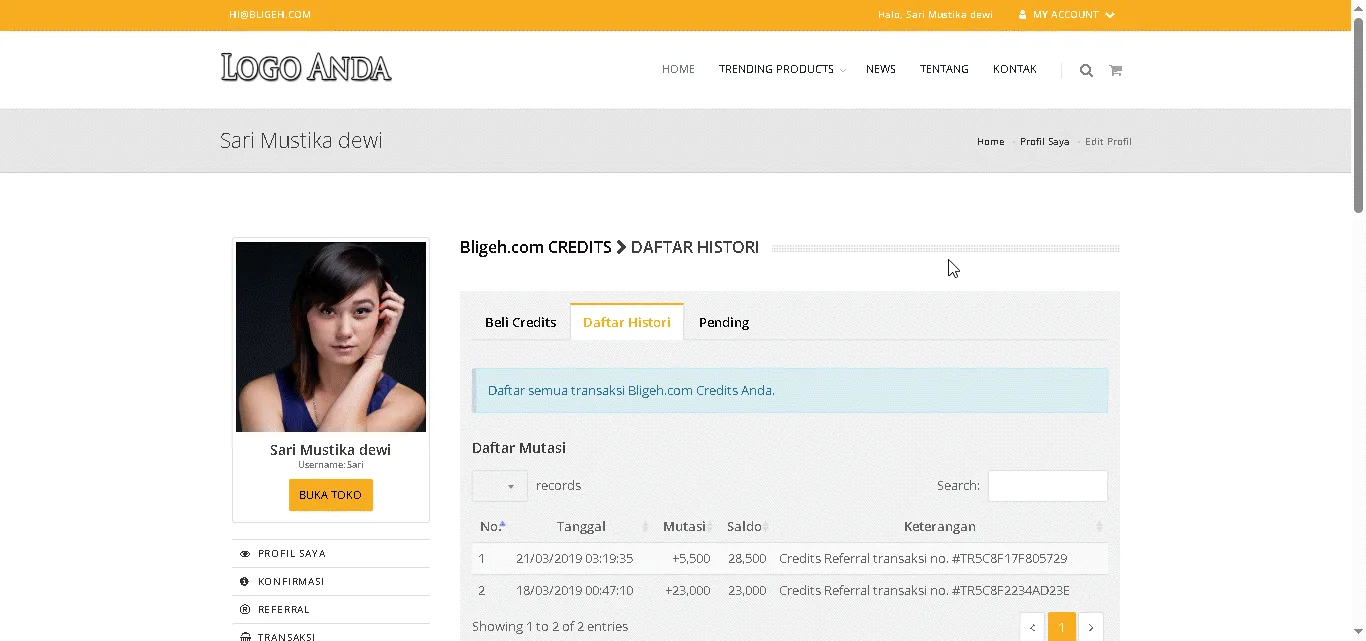The height and width of the screenshot is (641, 1366).
Task: Open the News menu item
Action: pos(880,69)
